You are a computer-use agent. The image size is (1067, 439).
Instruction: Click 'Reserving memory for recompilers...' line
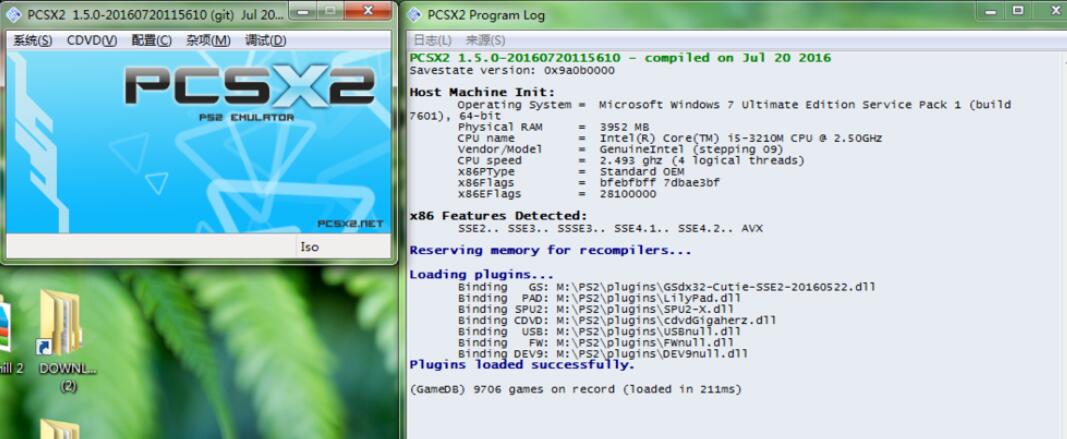[551, 250]
